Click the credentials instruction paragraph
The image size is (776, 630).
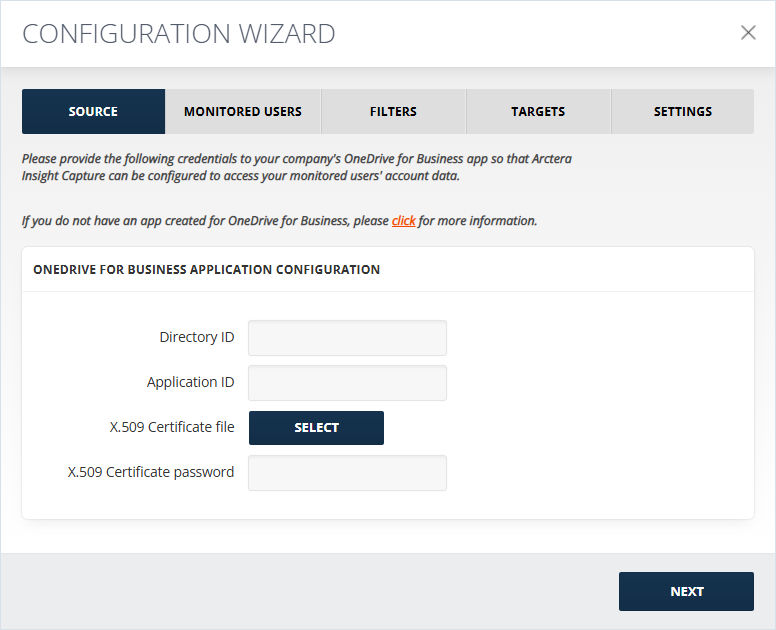click(297, 167)
